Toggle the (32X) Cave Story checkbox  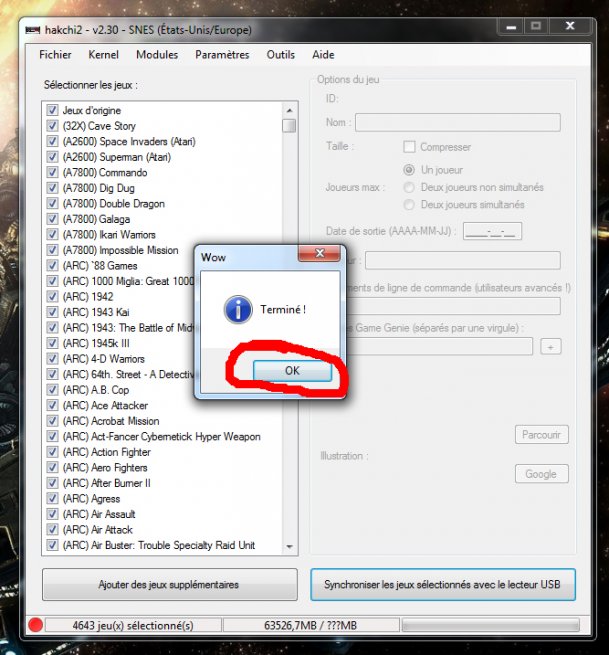[53, 126]
